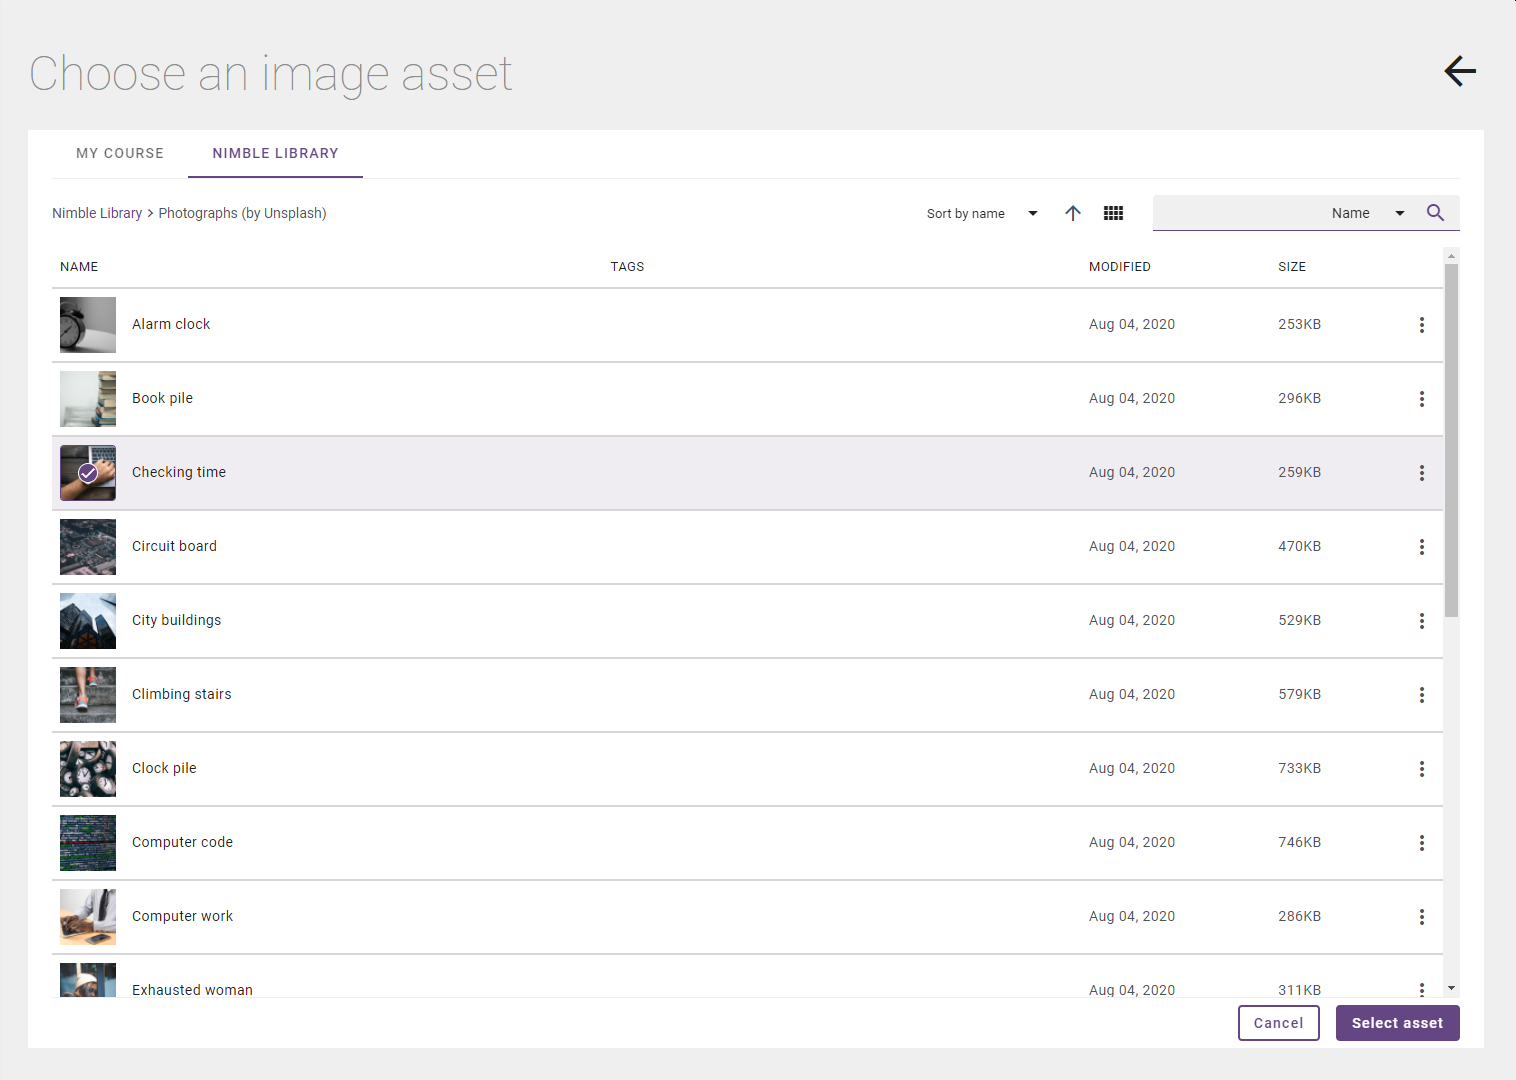Open more options for Alarm clock
The width and height of the screenshot is (1516, 1080).
coord(1421,325)
